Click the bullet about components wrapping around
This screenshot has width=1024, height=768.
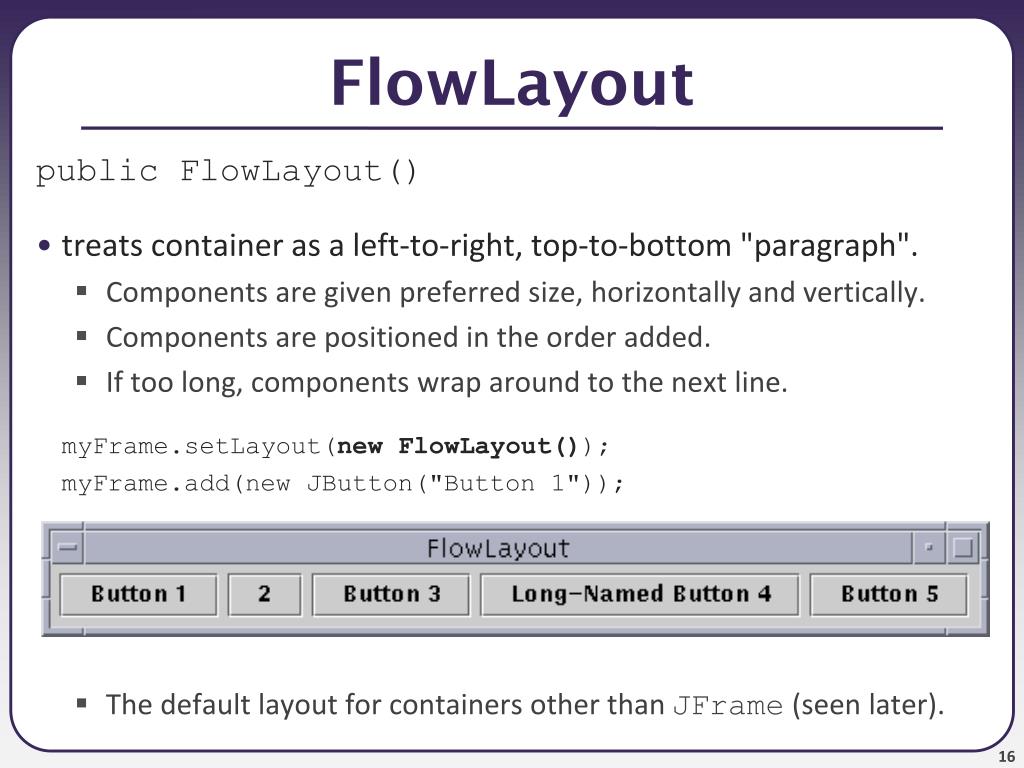(x=447, y=383)
